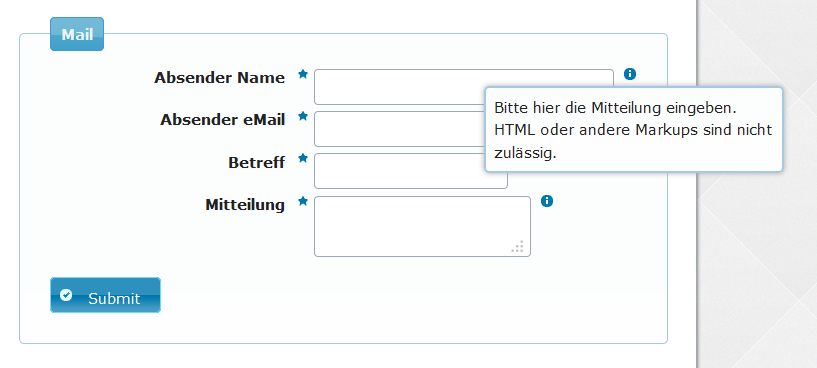Click the required star next to Betreff
817x368 pixels.
(x=303, y=158)
